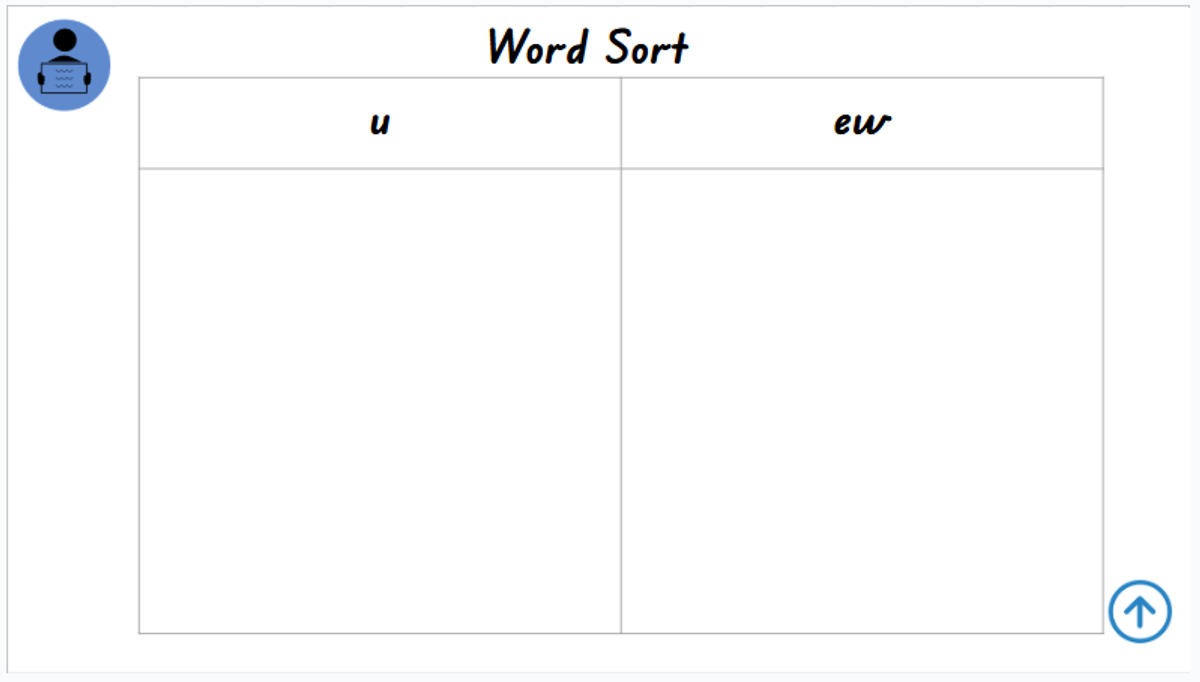Select the "u" column header letter
The width and height of the screenshot is (1200, 682).
point(380,124)
